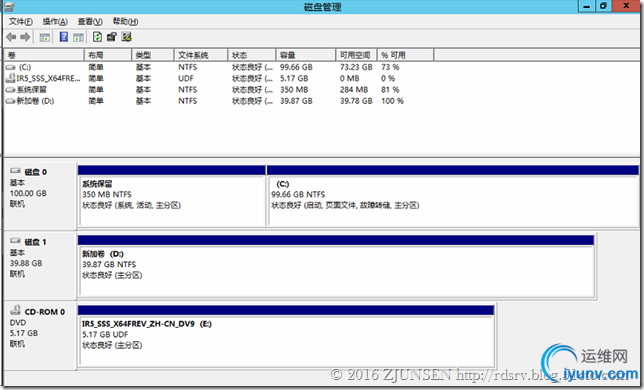
Task: Click the 73.23 GB free space cell
Action: point(356,67)
